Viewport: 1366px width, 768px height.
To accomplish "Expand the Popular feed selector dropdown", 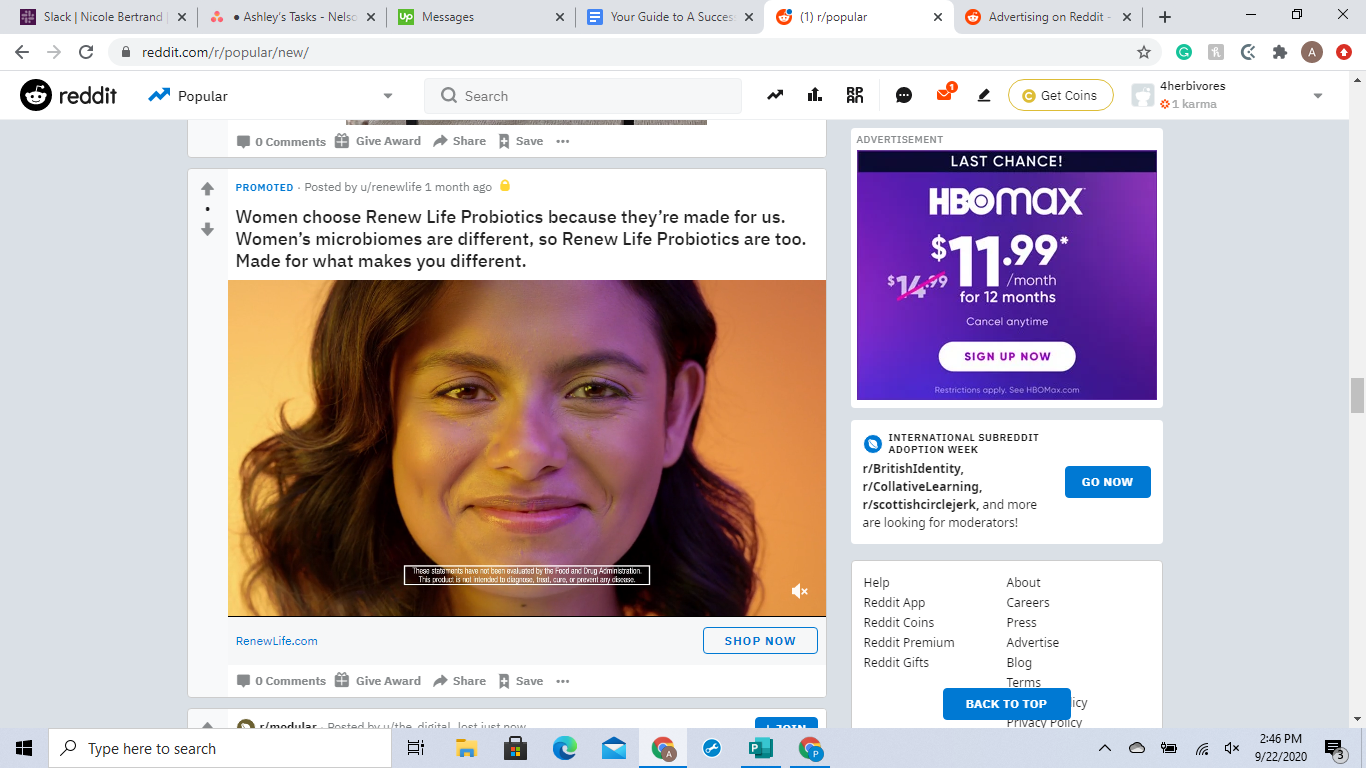I will click(x=388, y=96).
